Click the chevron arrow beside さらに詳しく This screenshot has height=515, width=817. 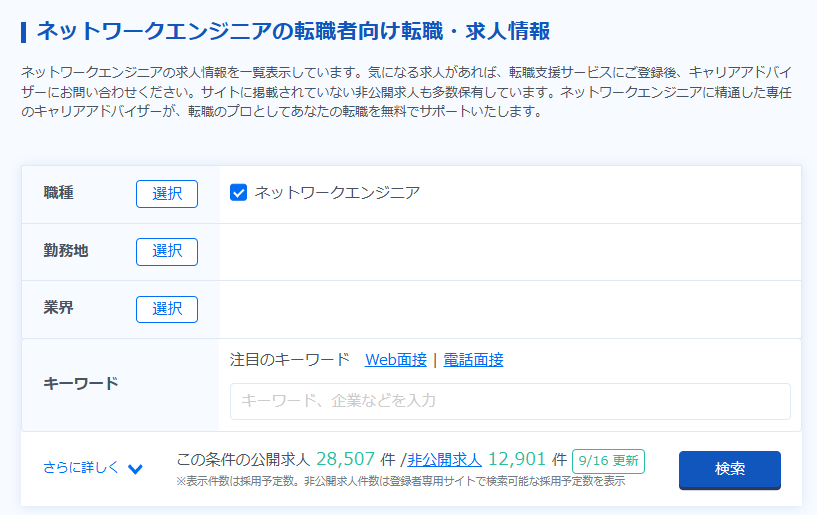pyautogui.click(x=135, y=469)
